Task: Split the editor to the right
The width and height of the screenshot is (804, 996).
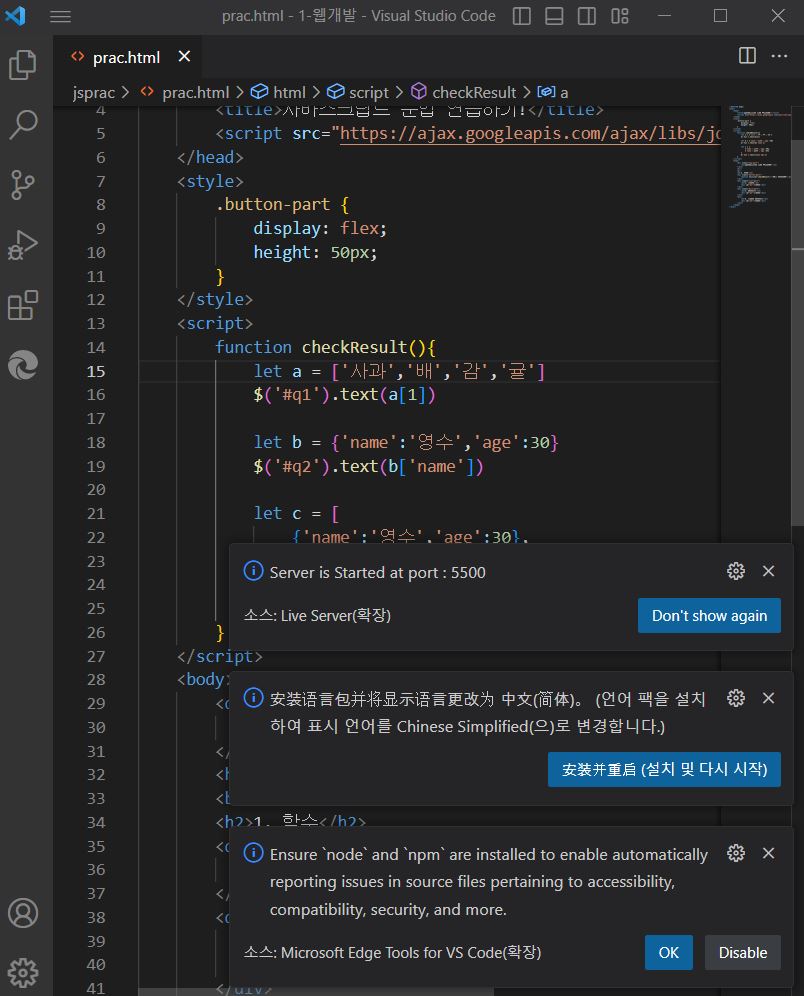Action: (x=747, y=56)
